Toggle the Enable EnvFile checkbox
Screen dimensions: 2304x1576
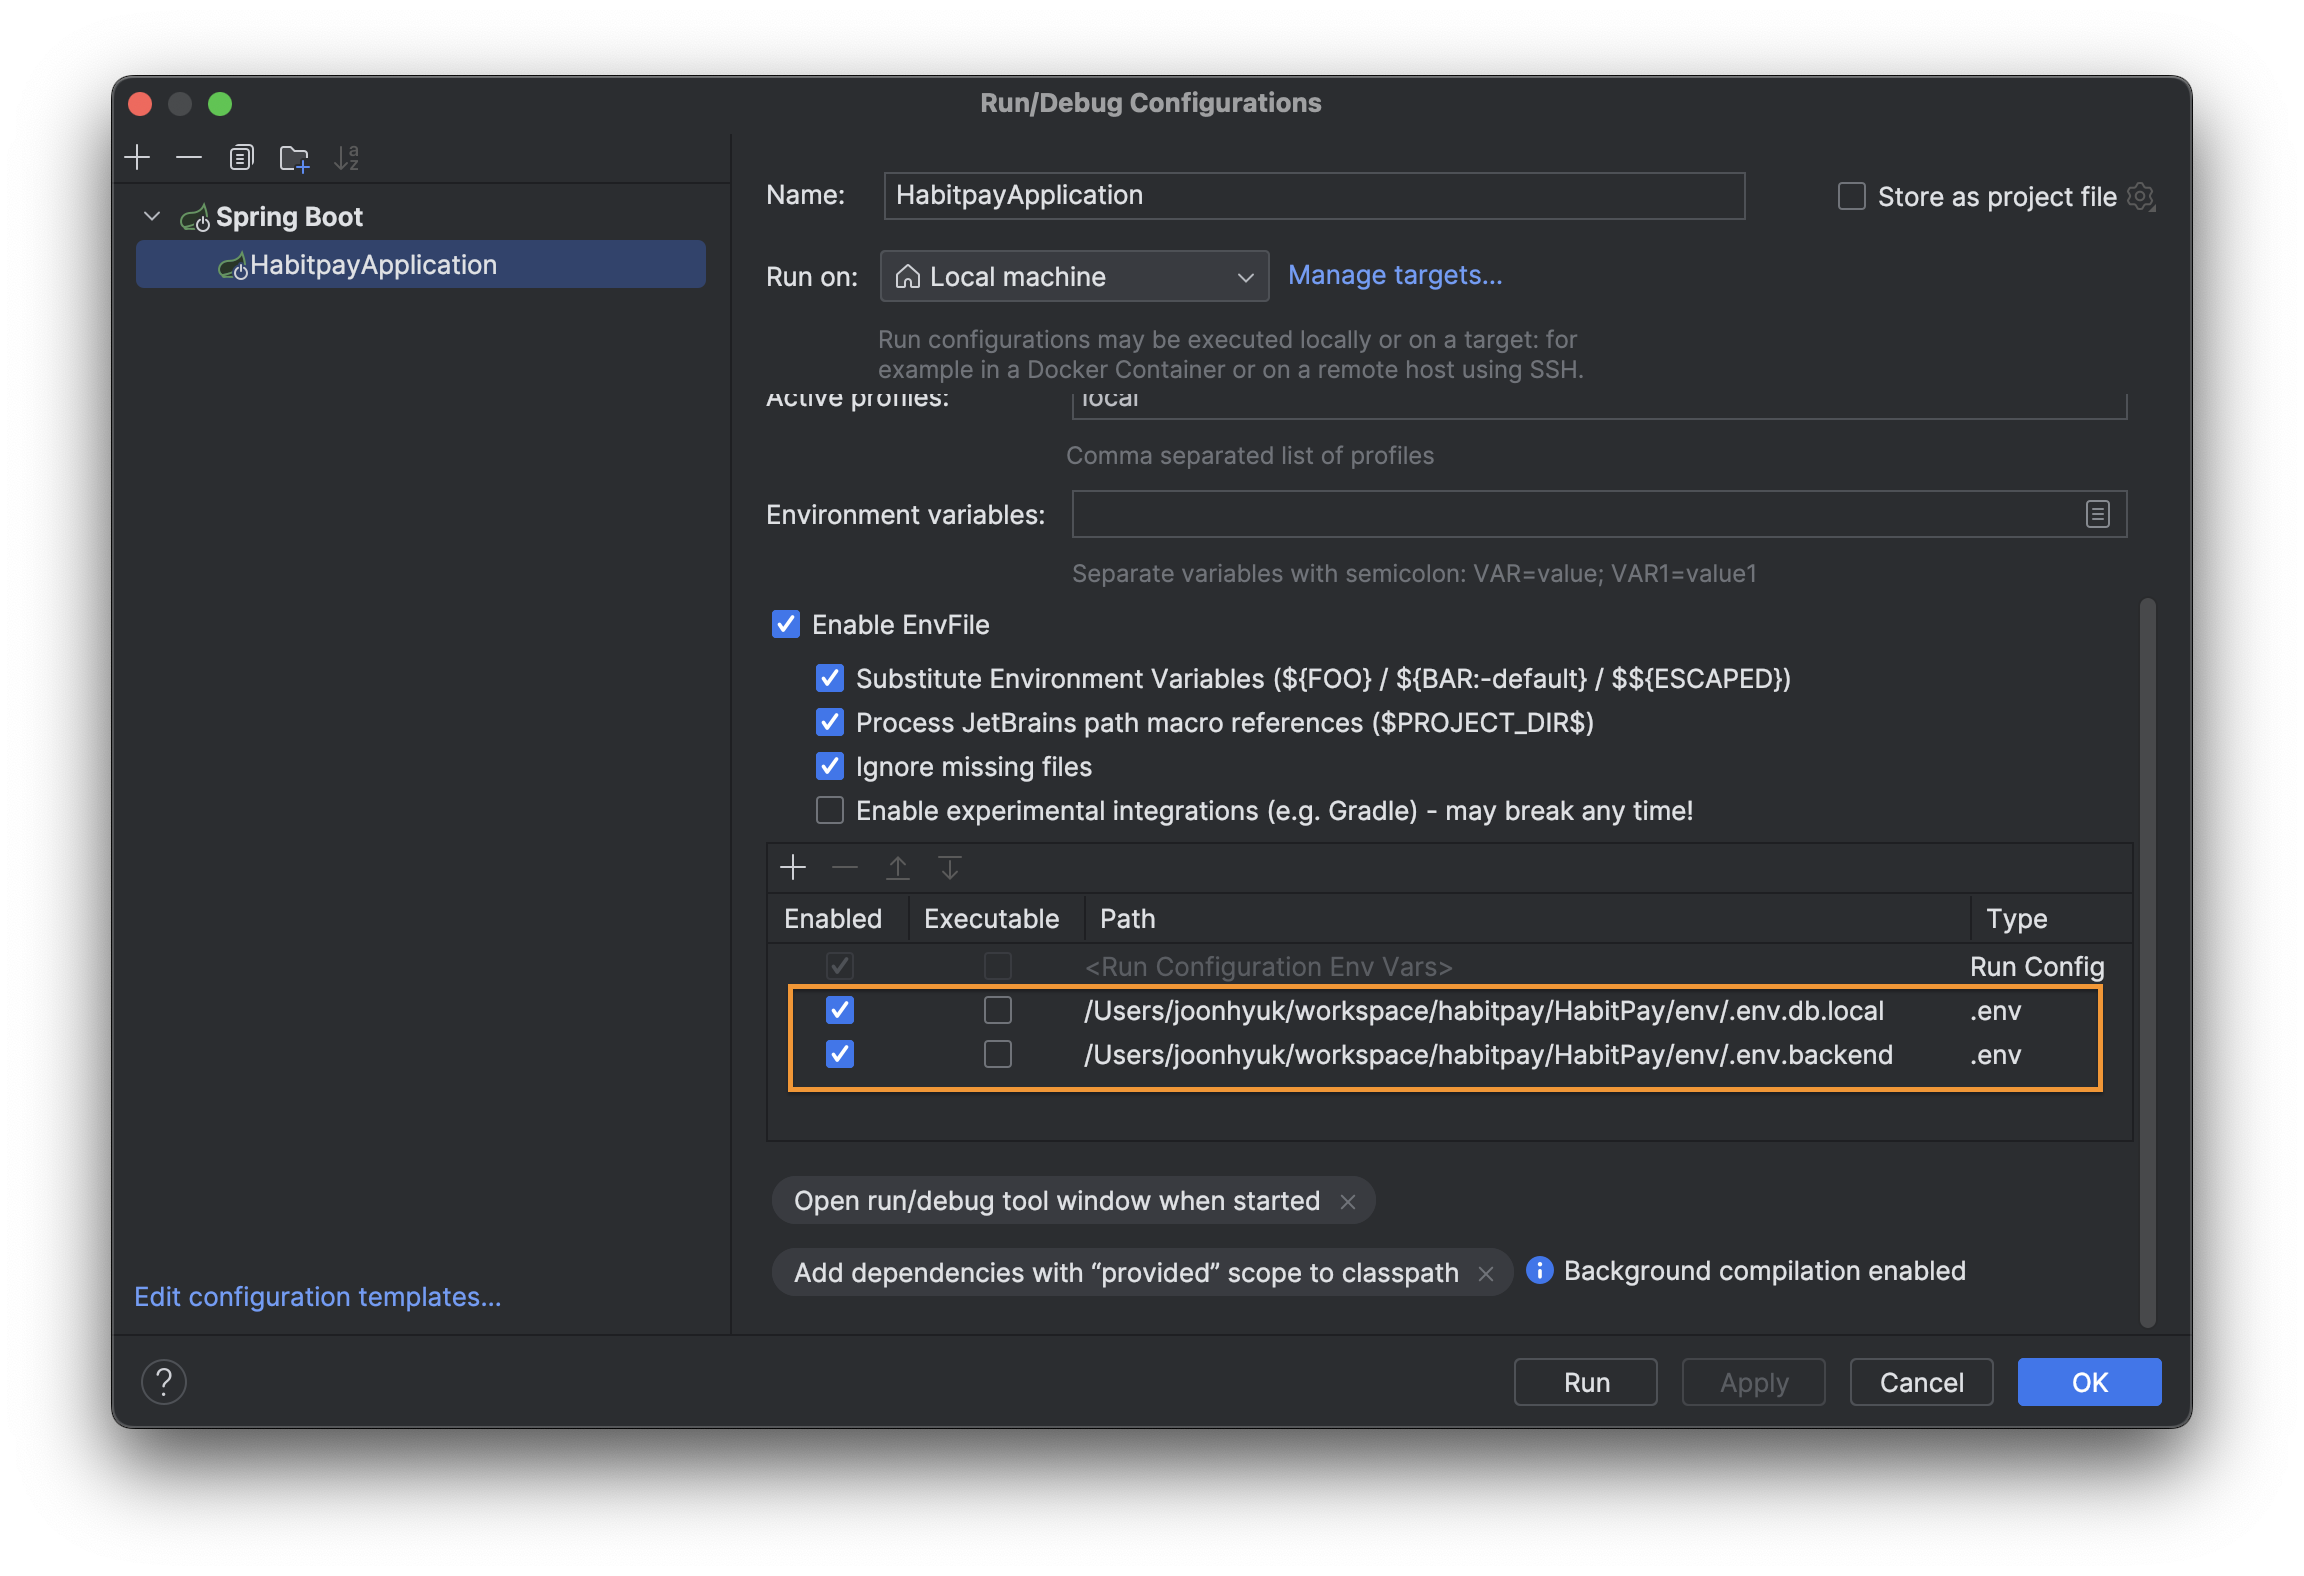(786, 625)
